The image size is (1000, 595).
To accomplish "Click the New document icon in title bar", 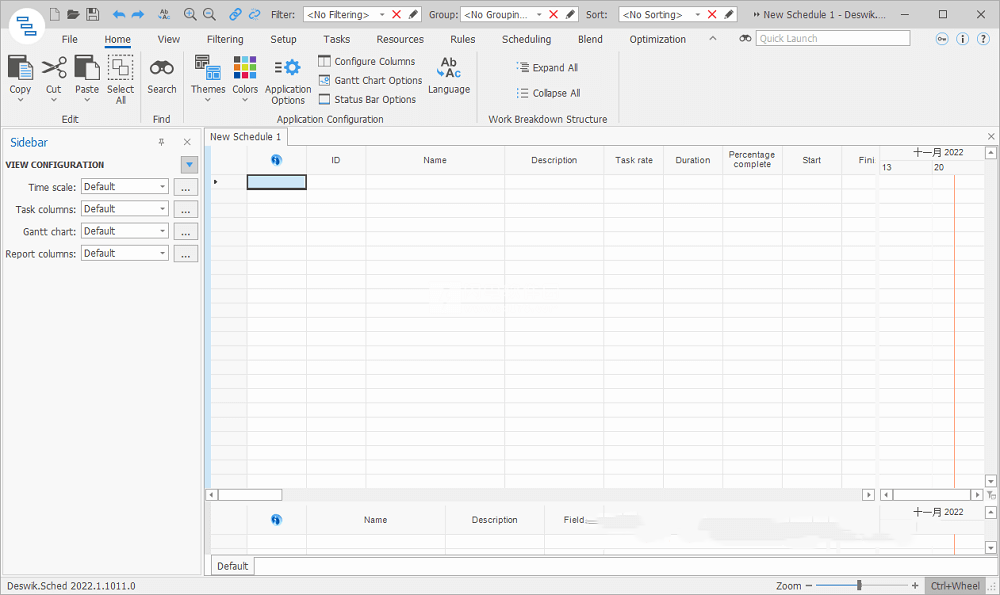I will pos(55,14).
